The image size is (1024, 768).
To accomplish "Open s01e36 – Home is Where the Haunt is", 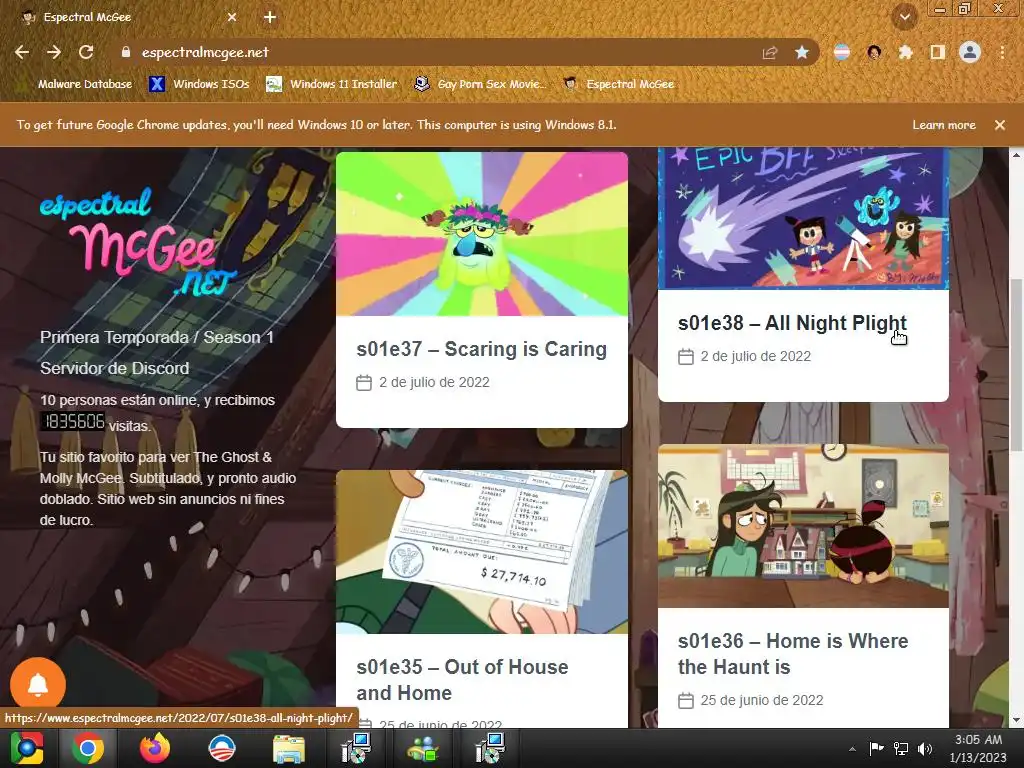I will pyautogui.click(x=793, y=654).
